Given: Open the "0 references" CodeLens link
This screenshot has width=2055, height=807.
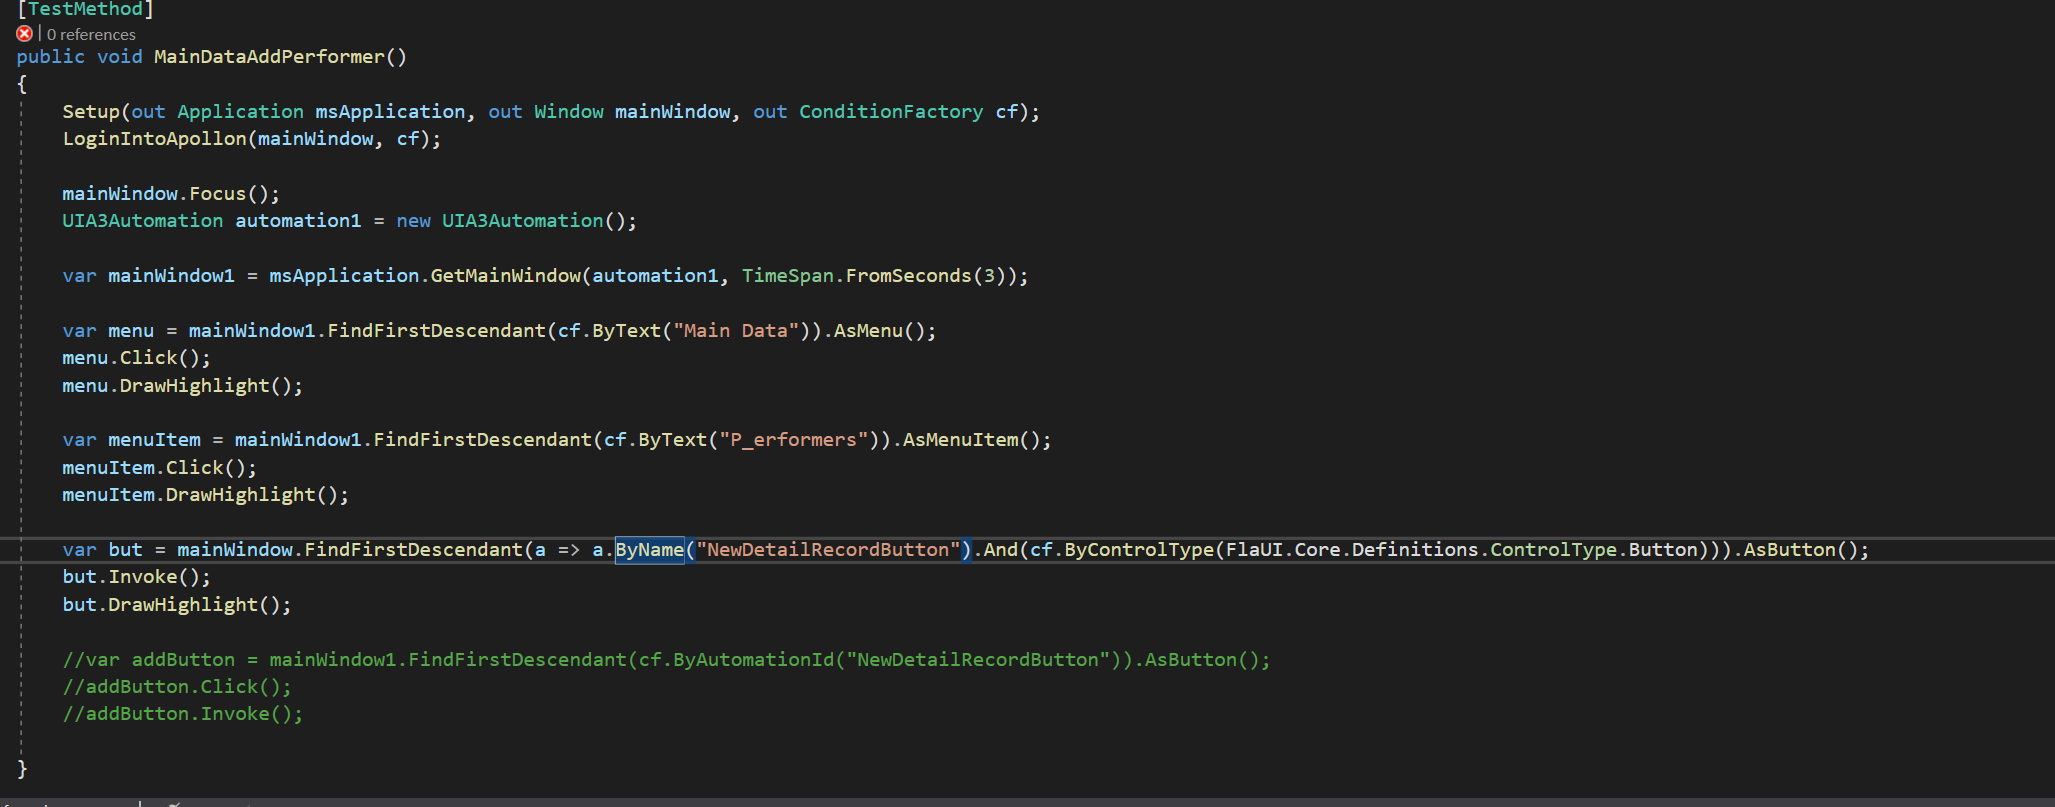Looking at the screenshot, I should (91, 34).
